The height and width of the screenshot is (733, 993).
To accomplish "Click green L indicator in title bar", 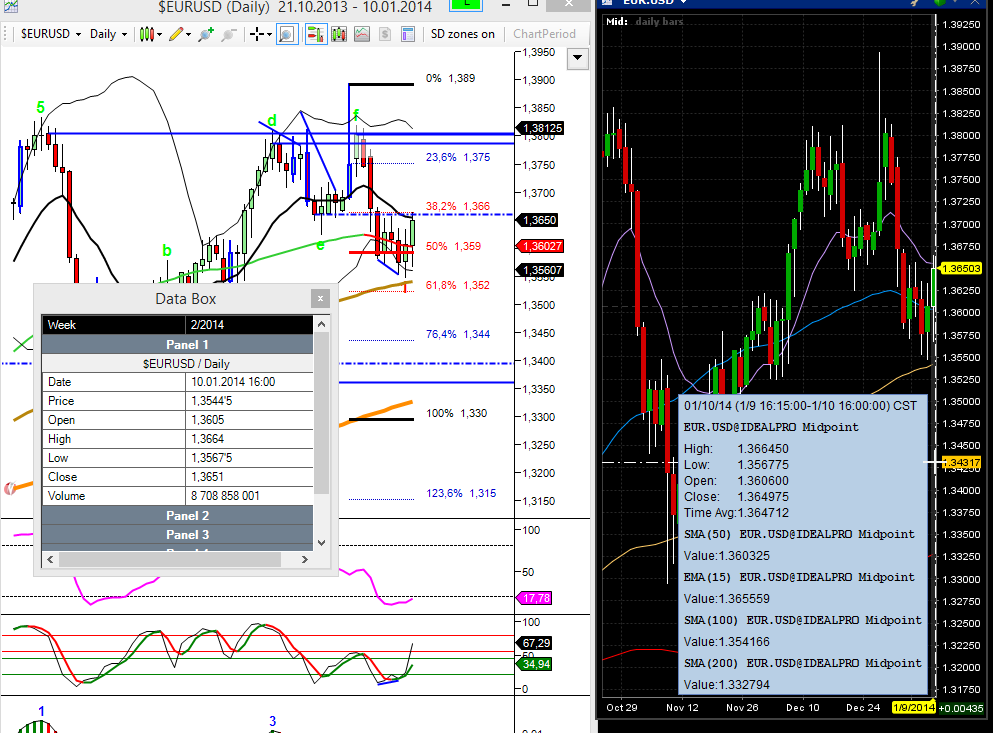I will 466,5.
